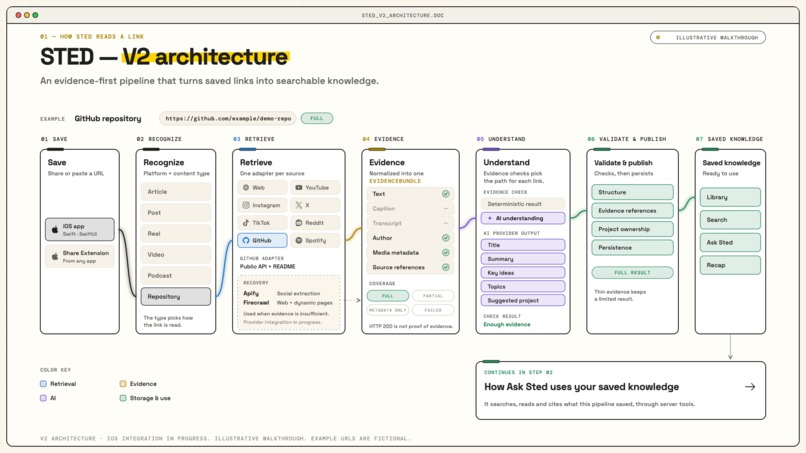The width and height of the screenshot is (806, 453).
Task: Toggle the Transcript evidence dash marker
Action: point(446,223)
